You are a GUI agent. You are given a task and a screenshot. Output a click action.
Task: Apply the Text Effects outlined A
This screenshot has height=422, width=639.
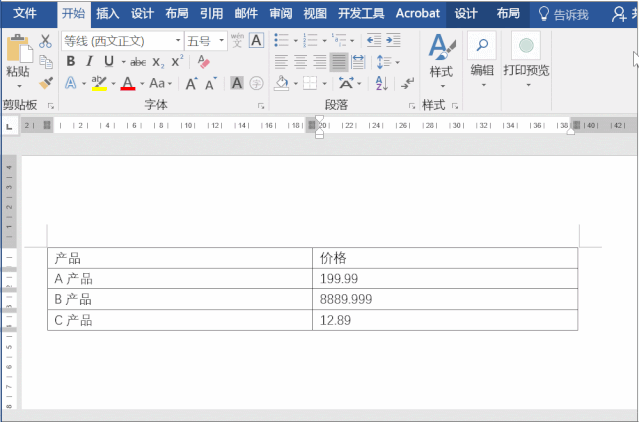click(x=71, y=84)
